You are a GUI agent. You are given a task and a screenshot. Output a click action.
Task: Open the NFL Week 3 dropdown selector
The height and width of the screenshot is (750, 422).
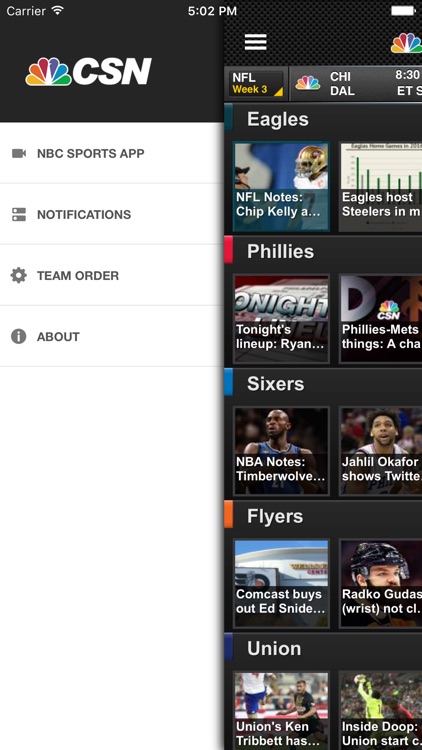click(256, 83)
